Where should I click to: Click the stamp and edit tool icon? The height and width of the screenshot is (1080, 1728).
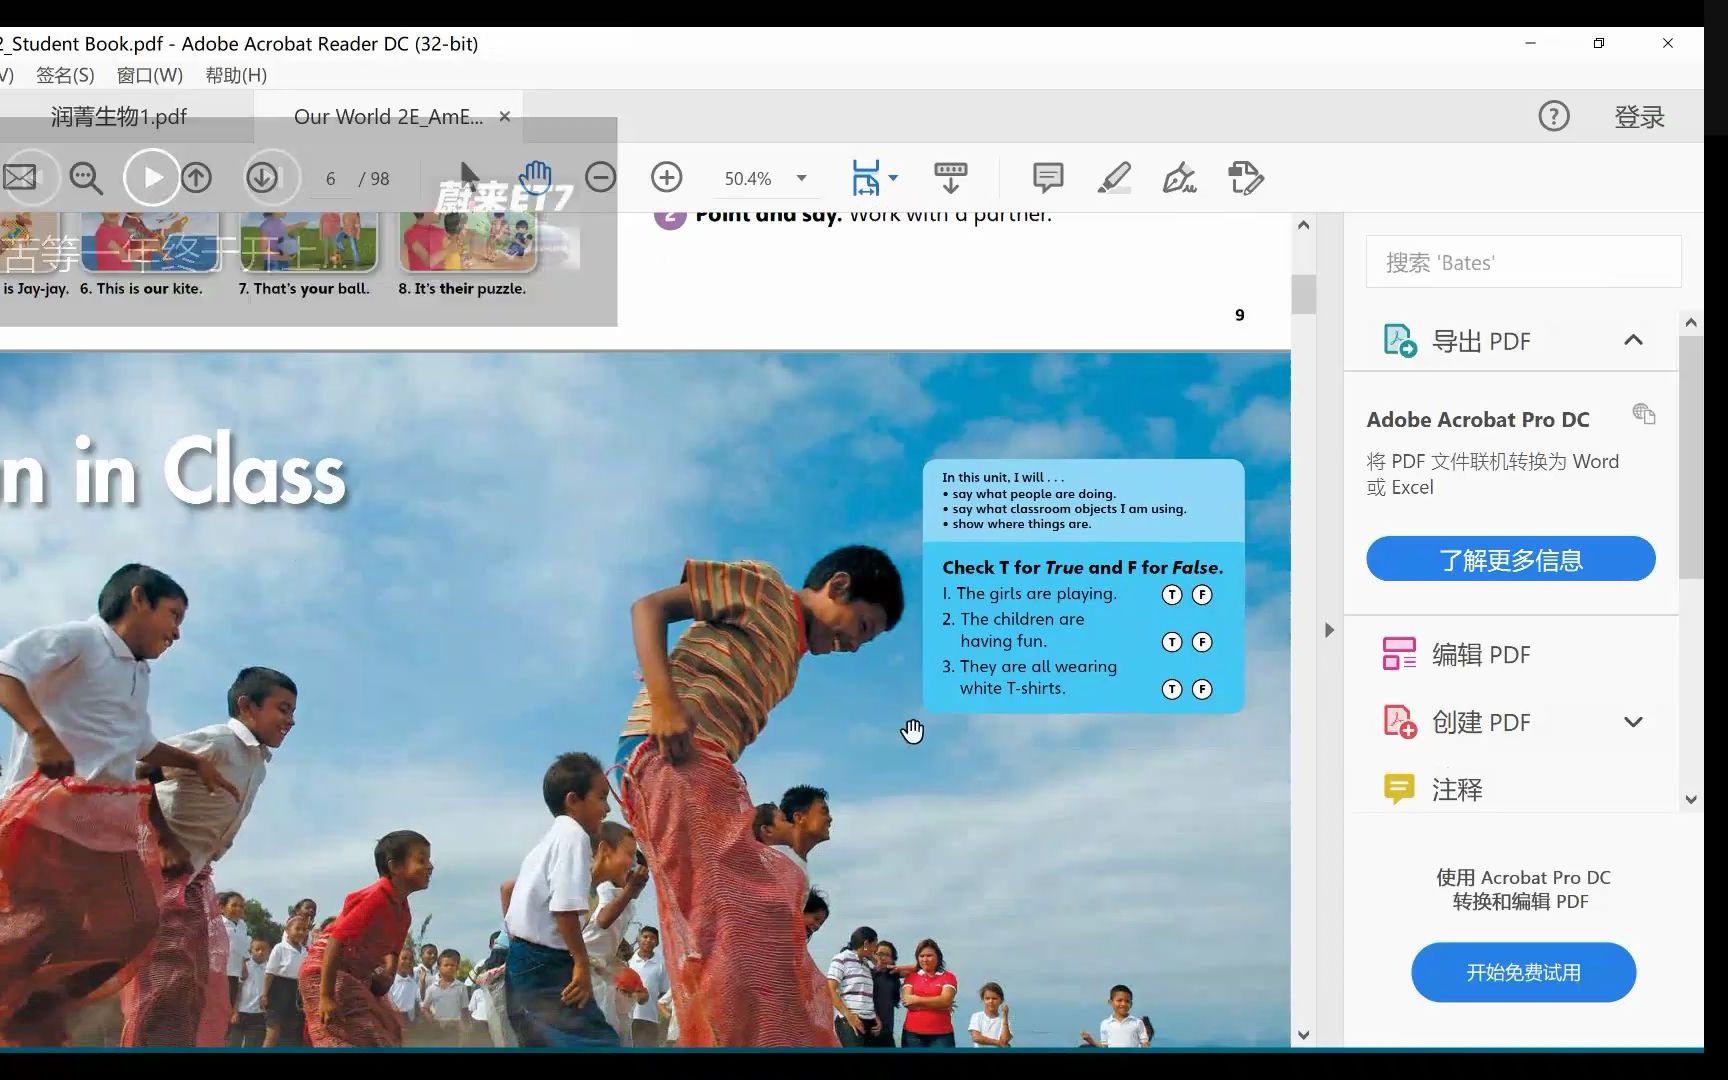point(1246,178)
